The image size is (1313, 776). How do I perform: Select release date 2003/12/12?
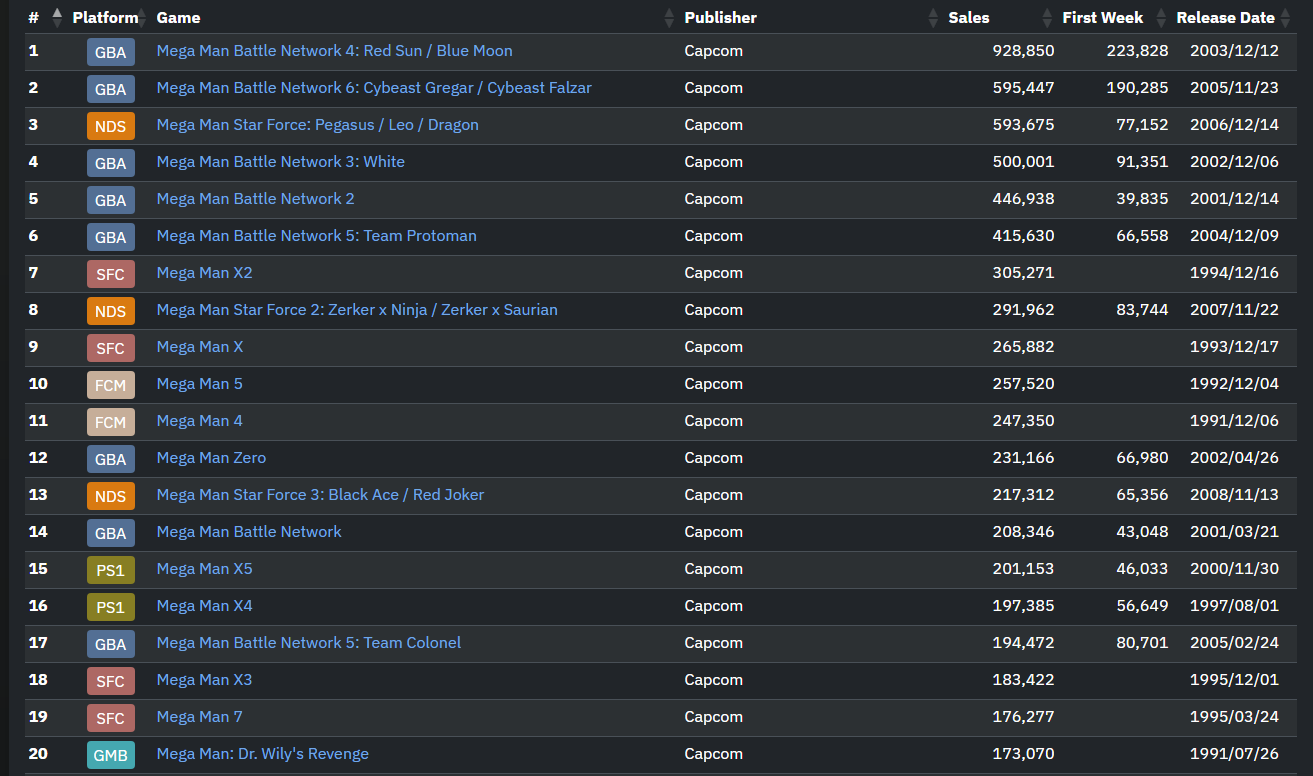click(1234, 51)
